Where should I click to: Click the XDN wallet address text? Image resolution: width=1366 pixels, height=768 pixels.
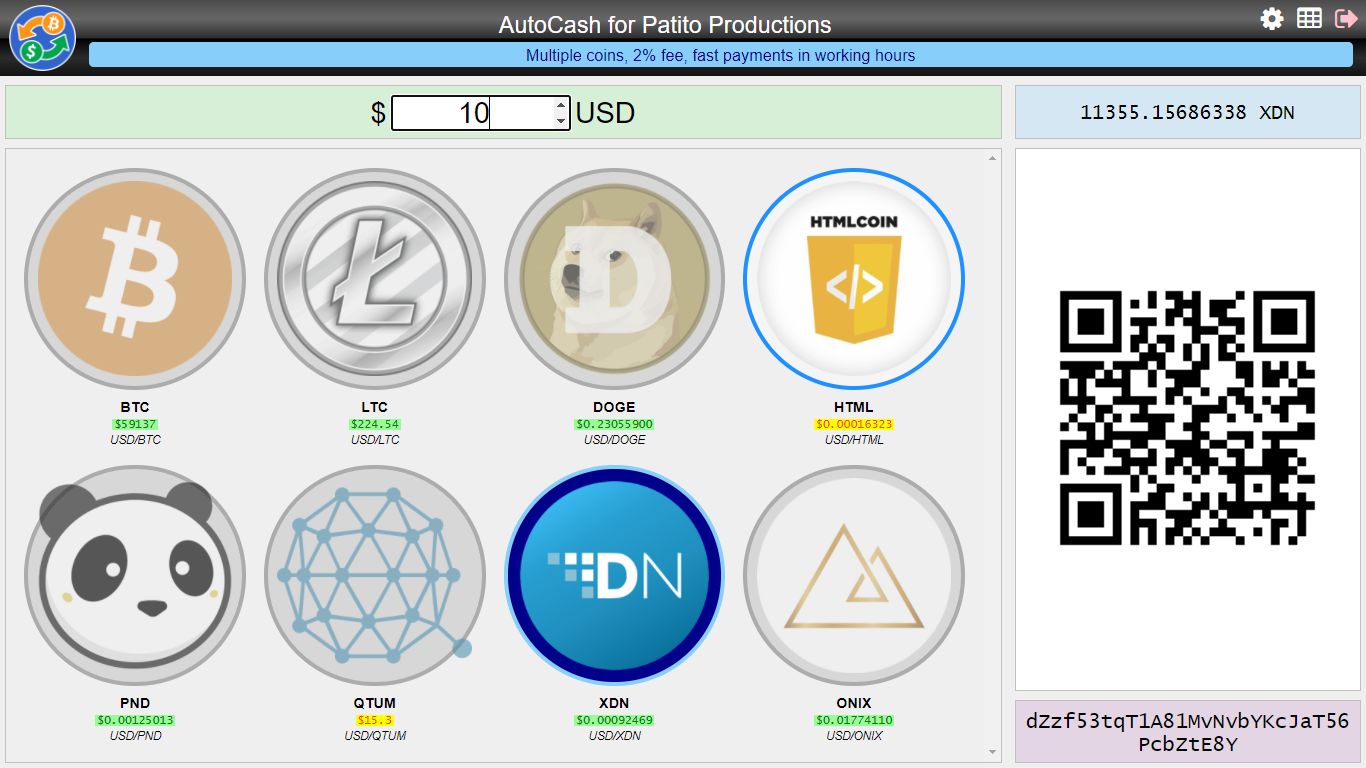(x=1188, y=732)
